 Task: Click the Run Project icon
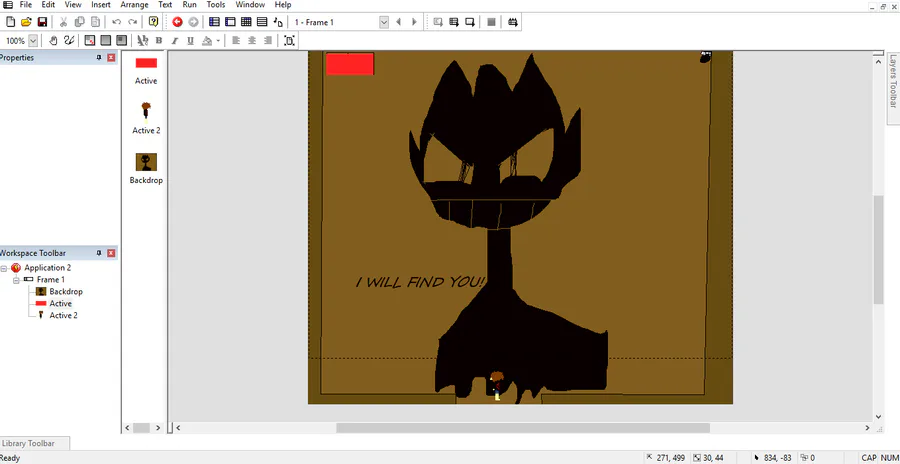(438, 22)
